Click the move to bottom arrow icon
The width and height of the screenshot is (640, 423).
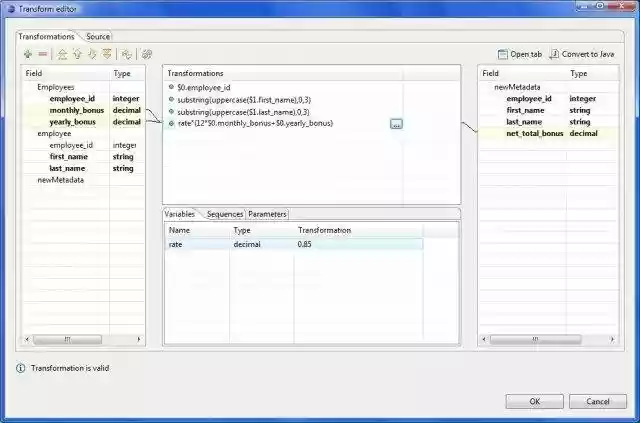pyautogui.click(x=106, y=54)
